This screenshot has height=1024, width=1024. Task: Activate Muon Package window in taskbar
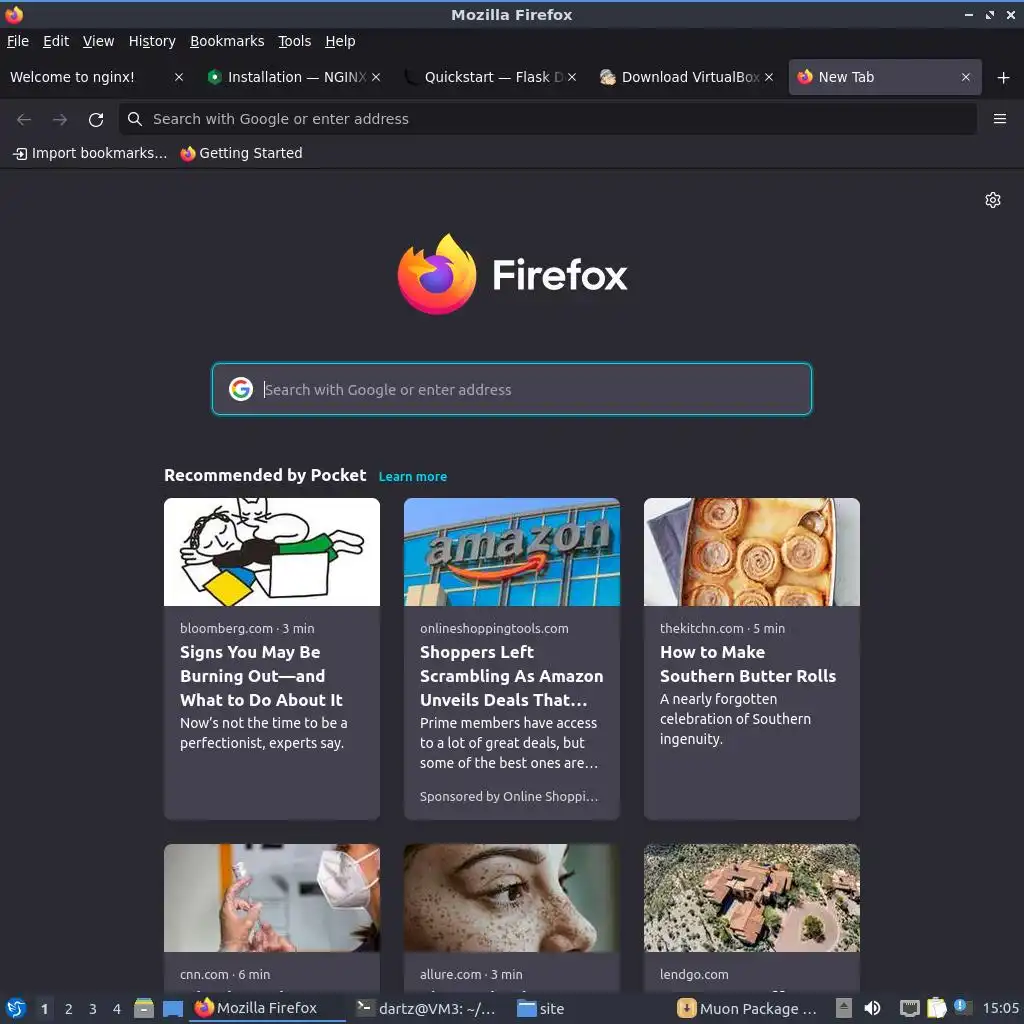pyautogui.click(x=748, y=1008)
